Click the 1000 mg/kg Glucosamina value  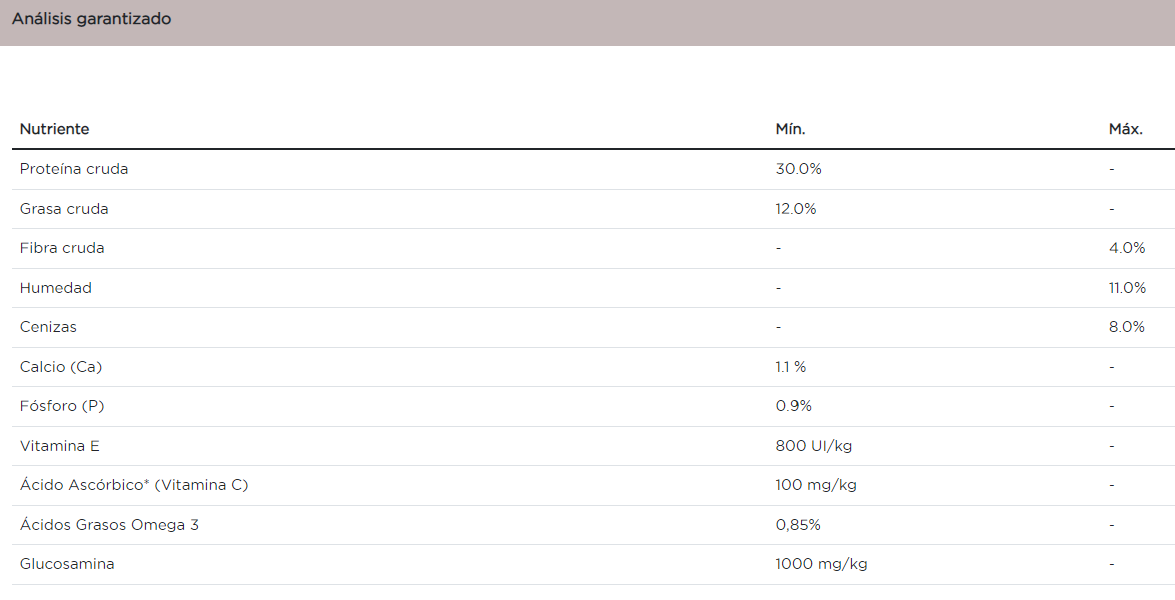click(x=821, y=564)
